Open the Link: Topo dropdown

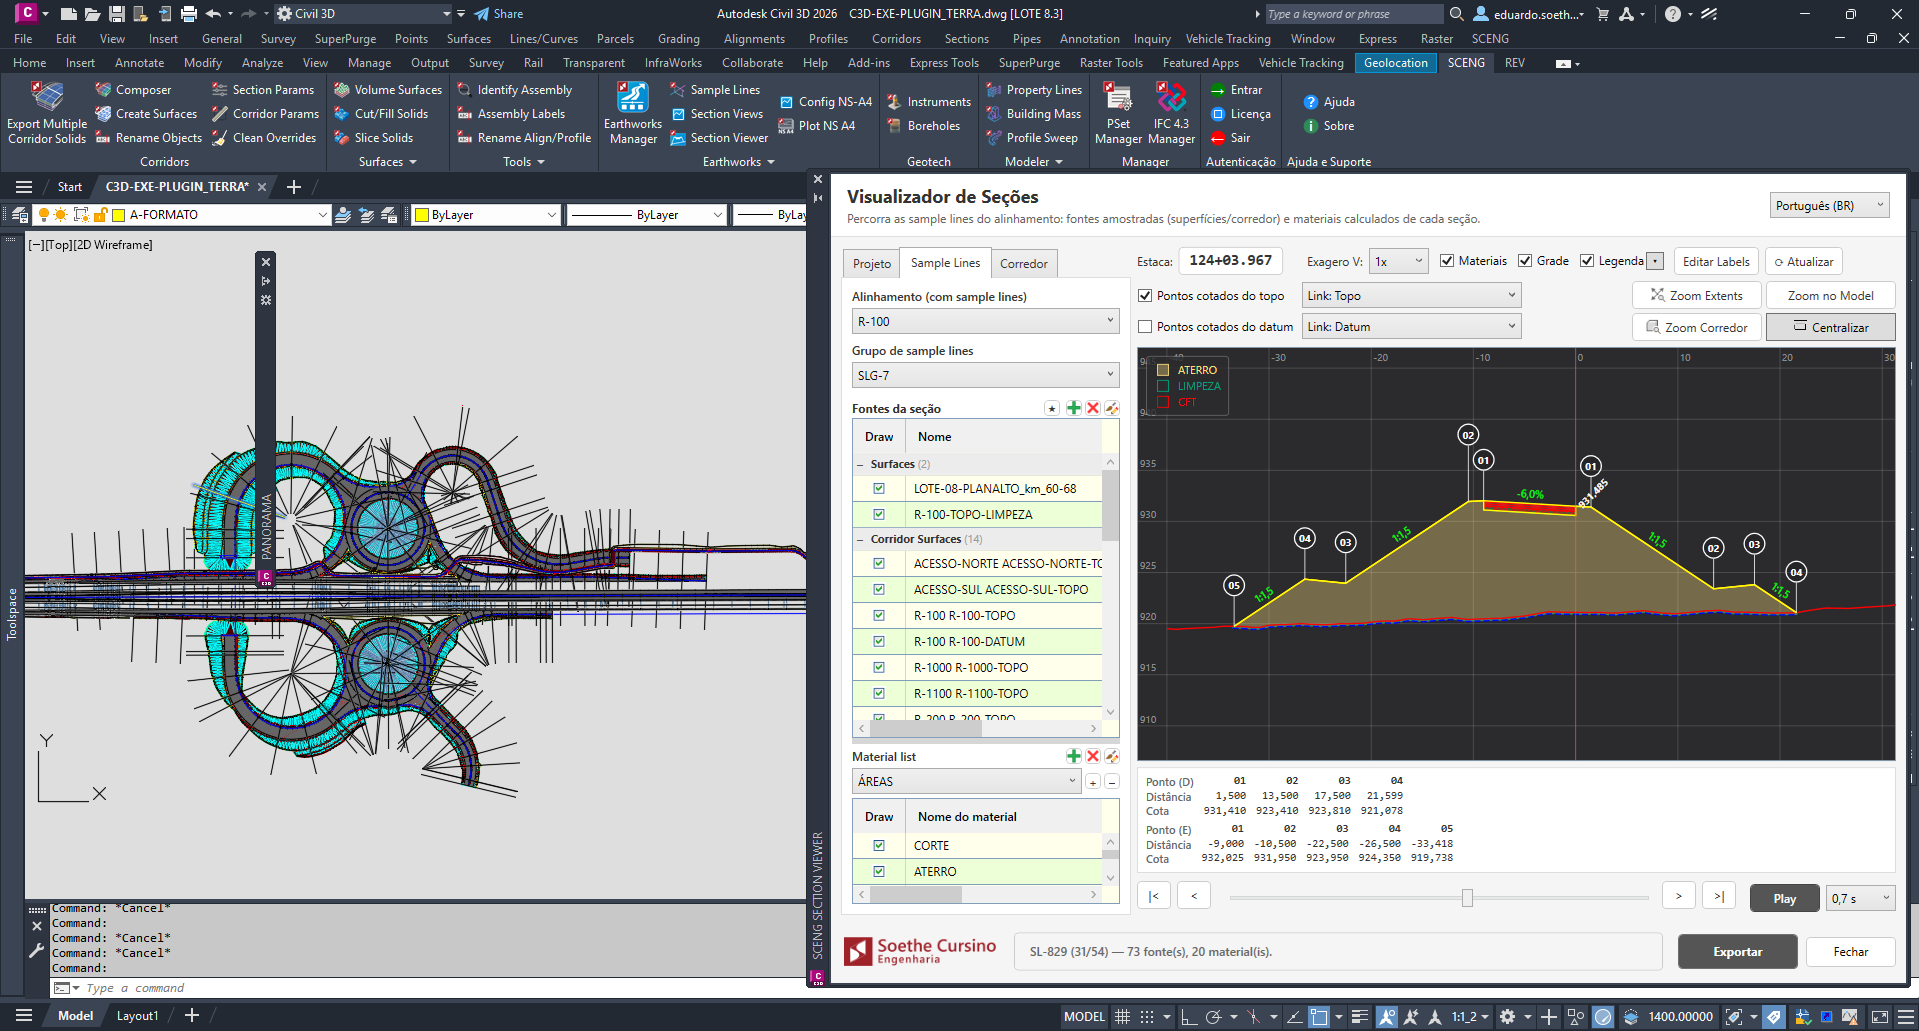tap(1411, 296)
